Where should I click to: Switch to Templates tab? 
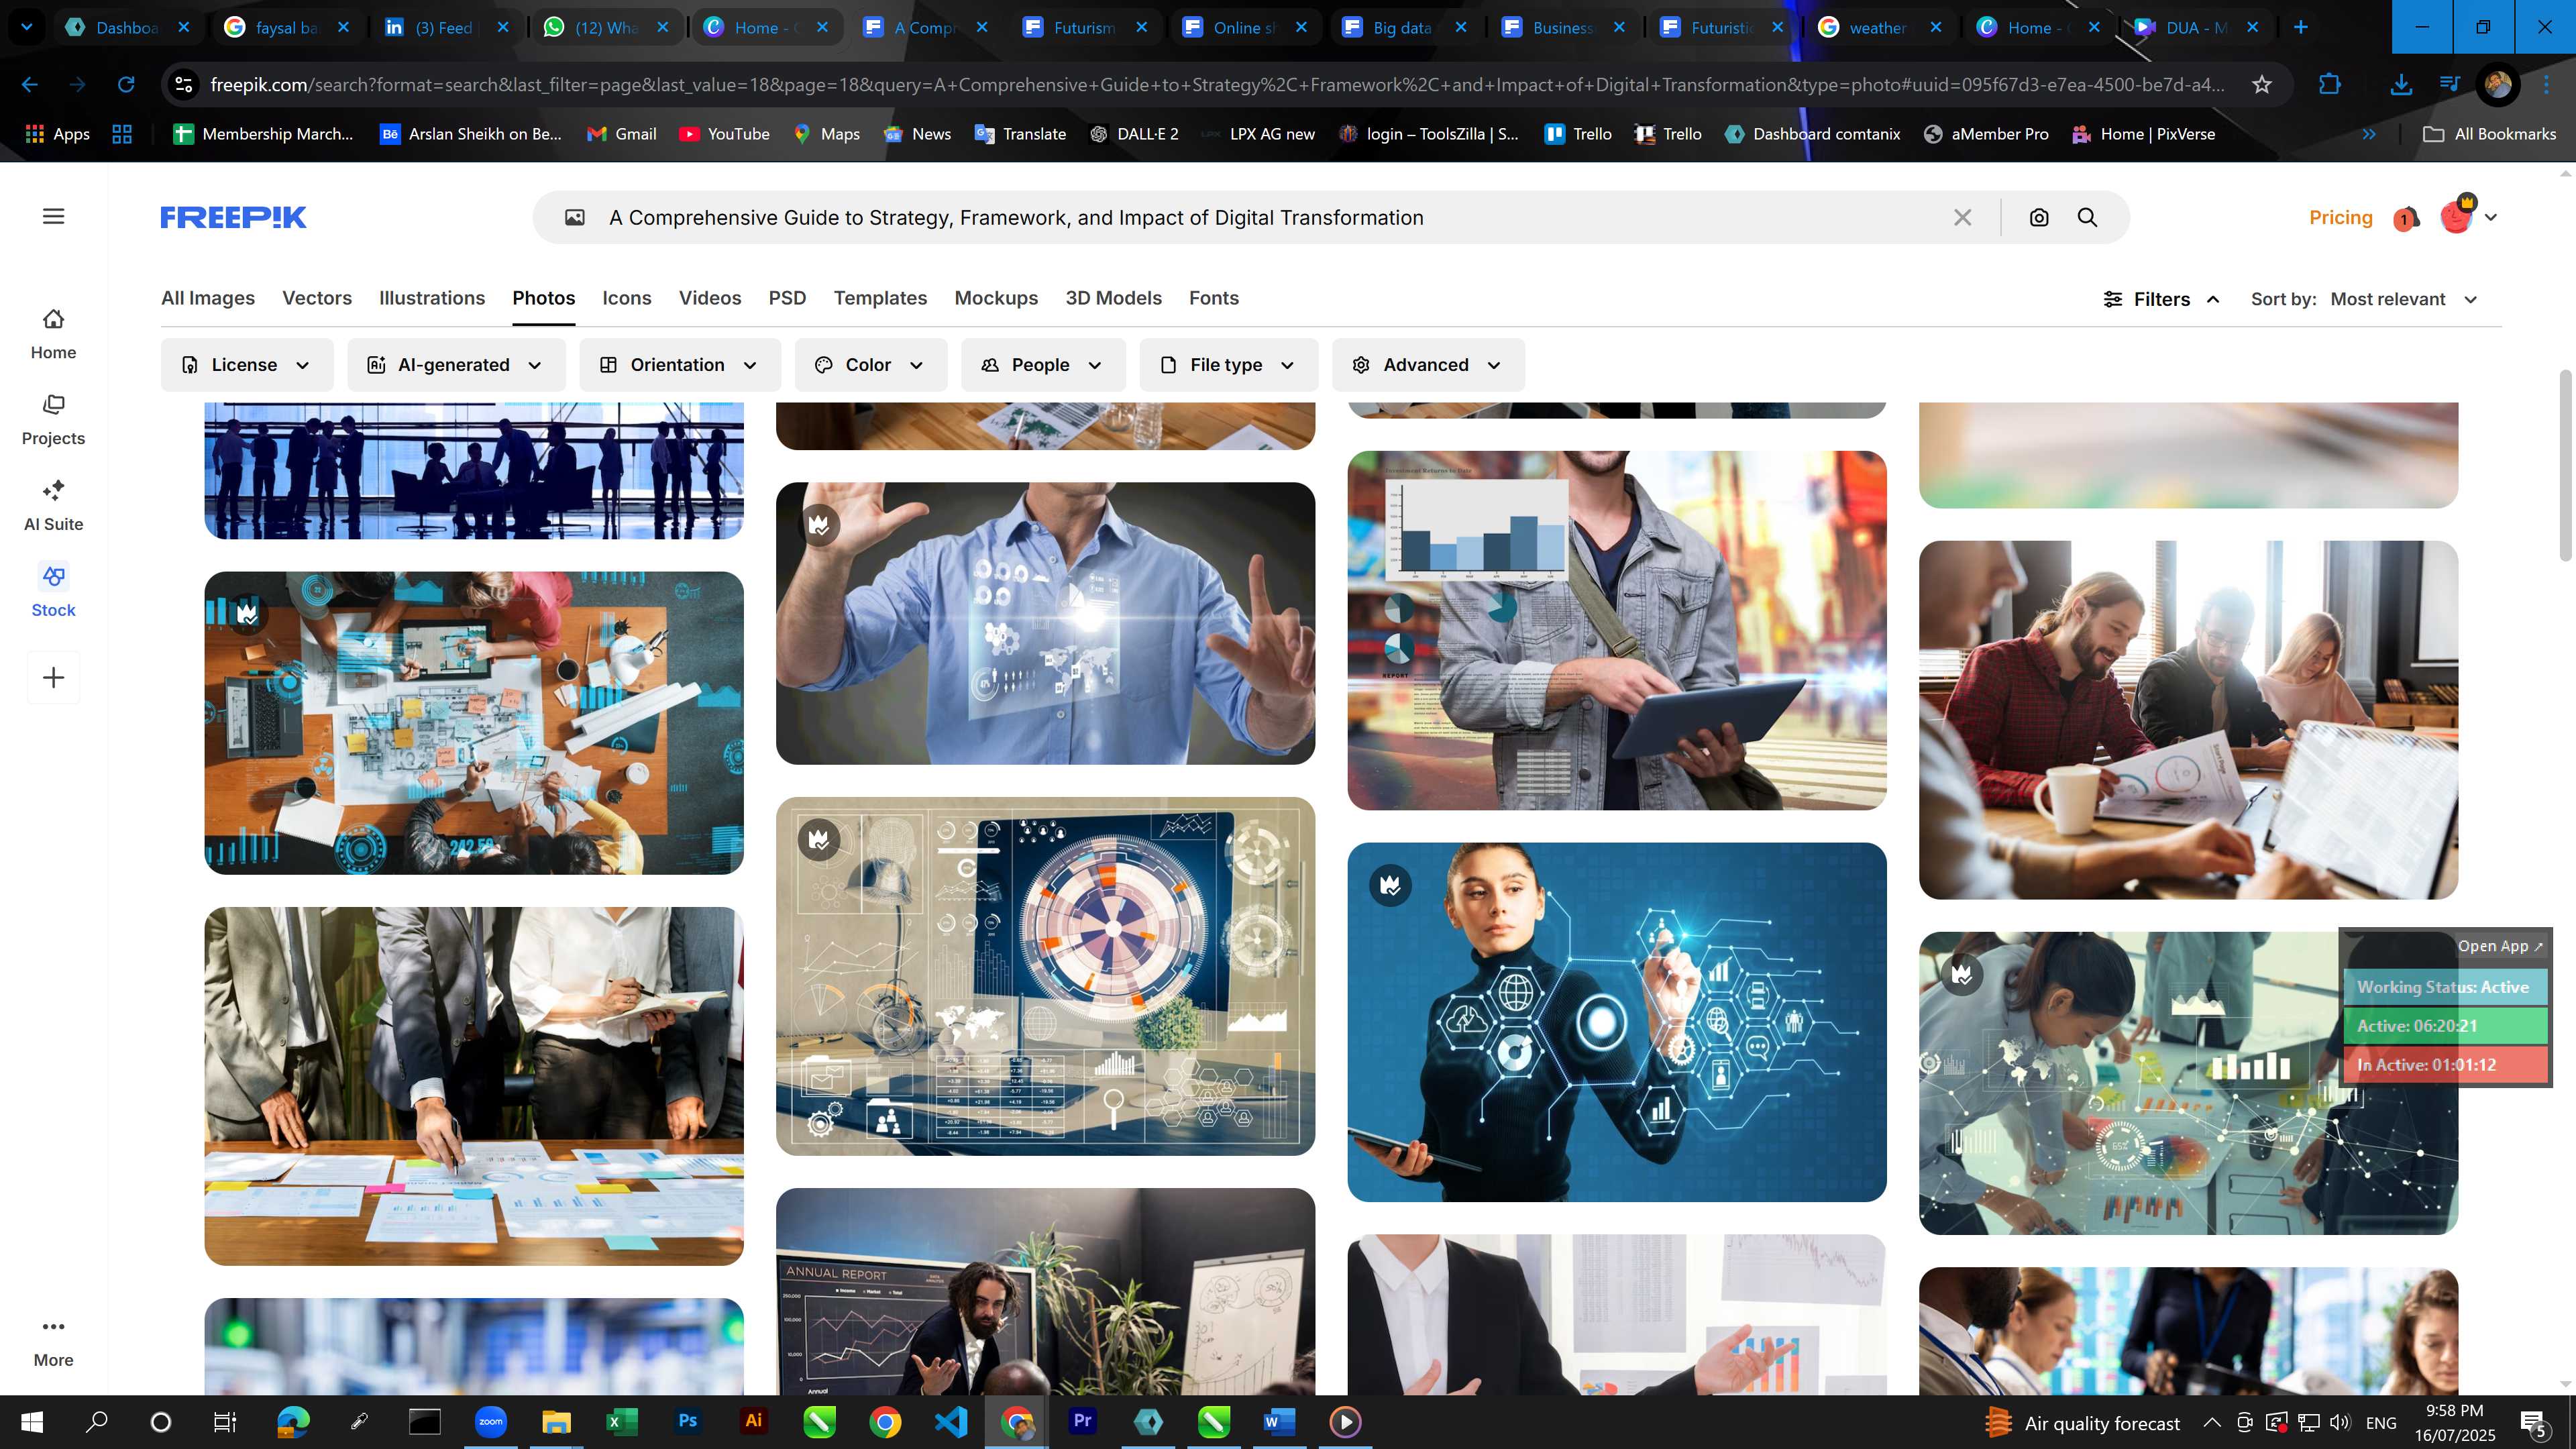880,298
